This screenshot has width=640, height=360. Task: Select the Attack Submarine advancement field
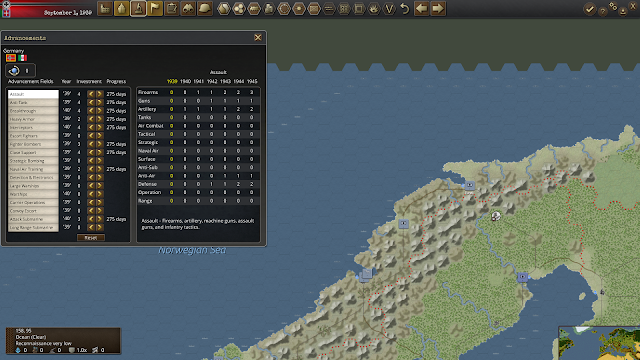[x=33, y=219]
